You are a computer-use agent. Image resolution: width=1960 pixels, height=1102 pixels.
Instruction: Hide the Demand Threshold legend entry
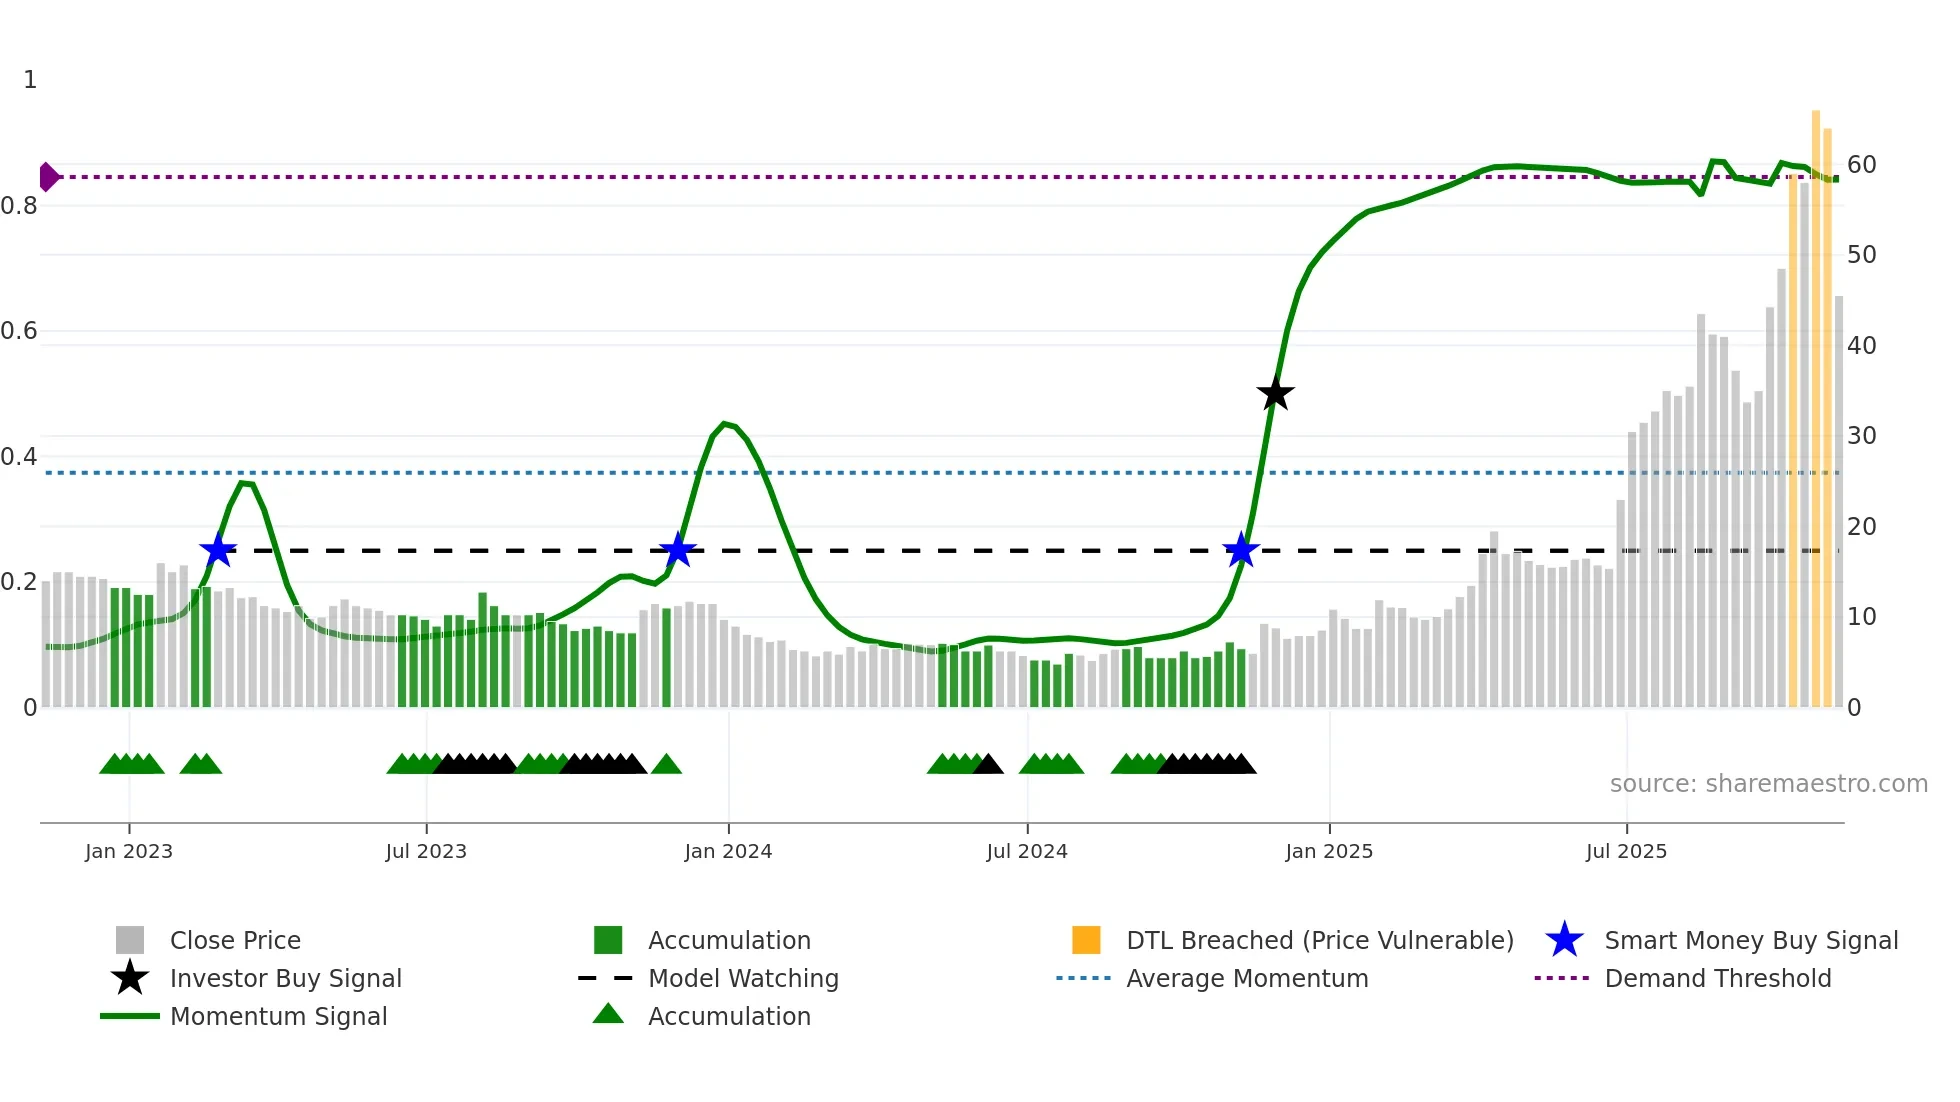click(1717, 978)
